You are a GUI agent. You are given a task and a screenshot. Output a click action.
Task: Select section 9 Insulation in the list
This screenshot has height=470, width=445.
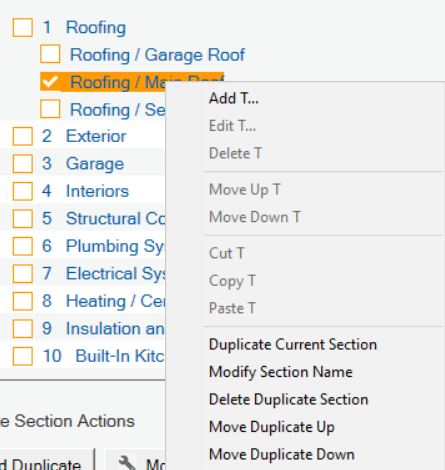(x=115, y=329)
